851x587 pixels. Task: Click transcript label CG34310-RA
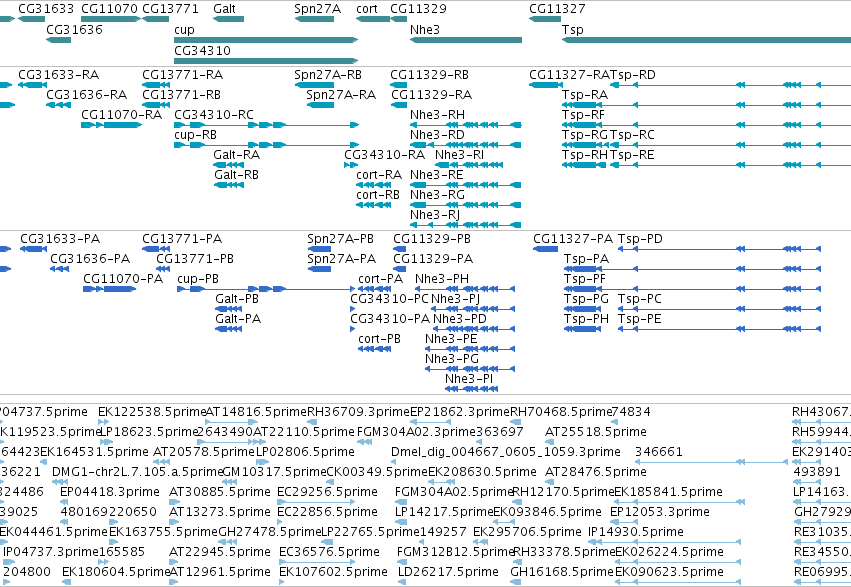385,155
